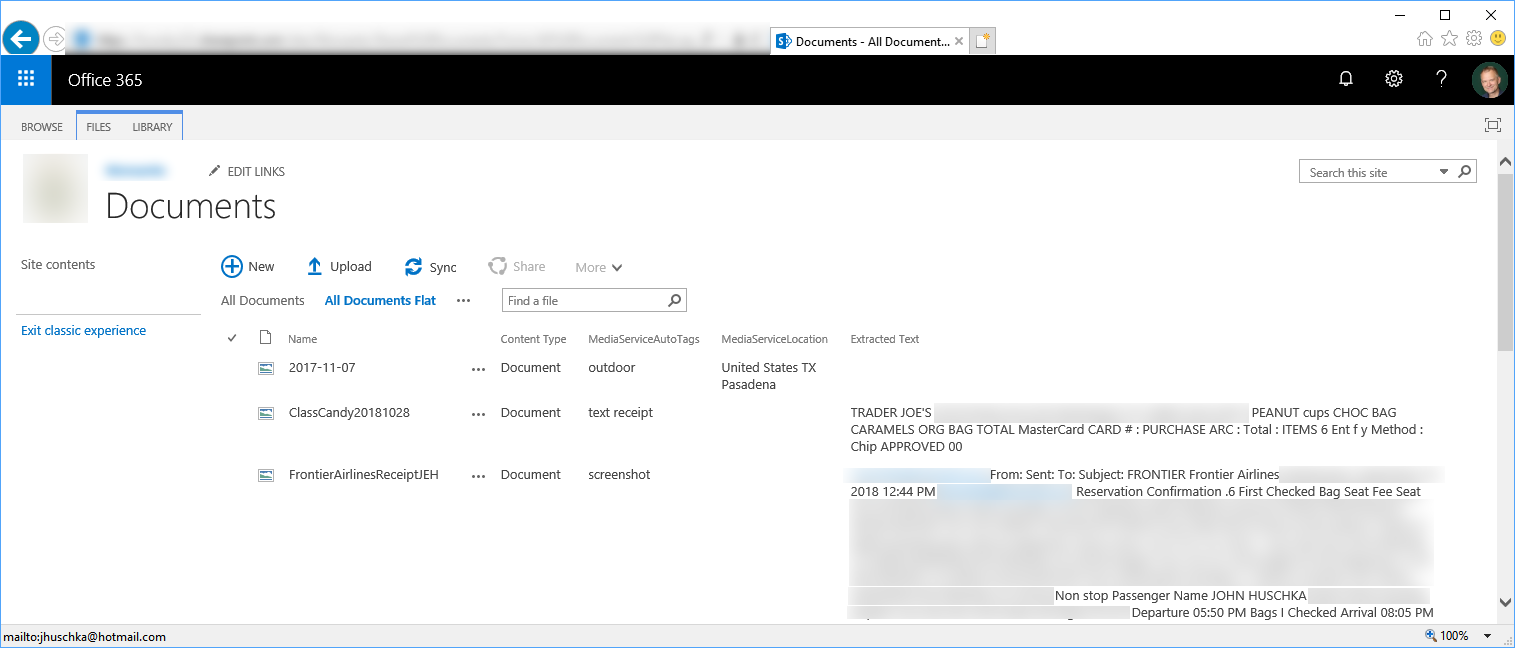Click the Upload arrow icon

(314, 266)
